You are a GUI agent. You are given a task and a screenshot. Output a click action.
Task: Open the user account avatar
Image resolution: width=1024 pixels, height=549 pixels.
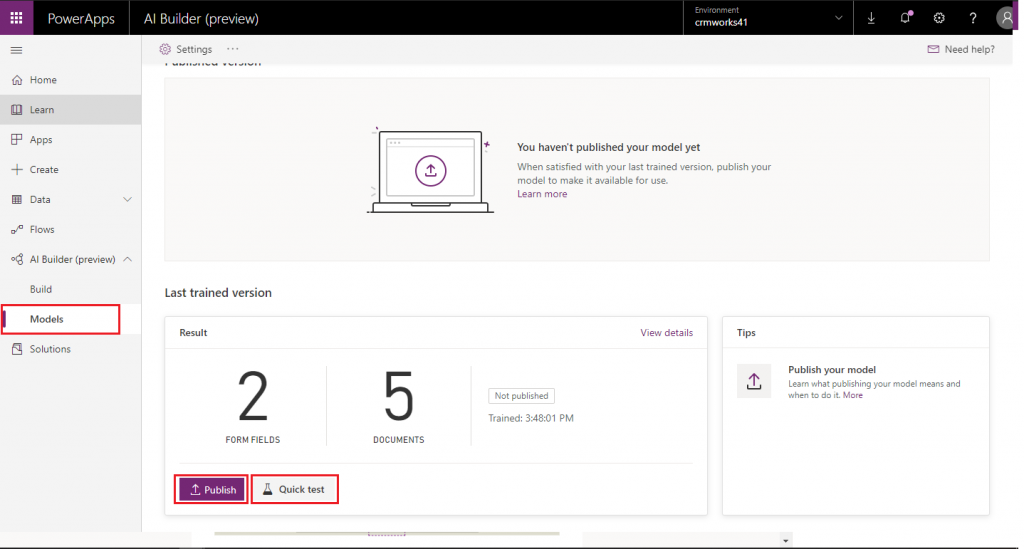pyautogui.click(x=1006, y=18)
